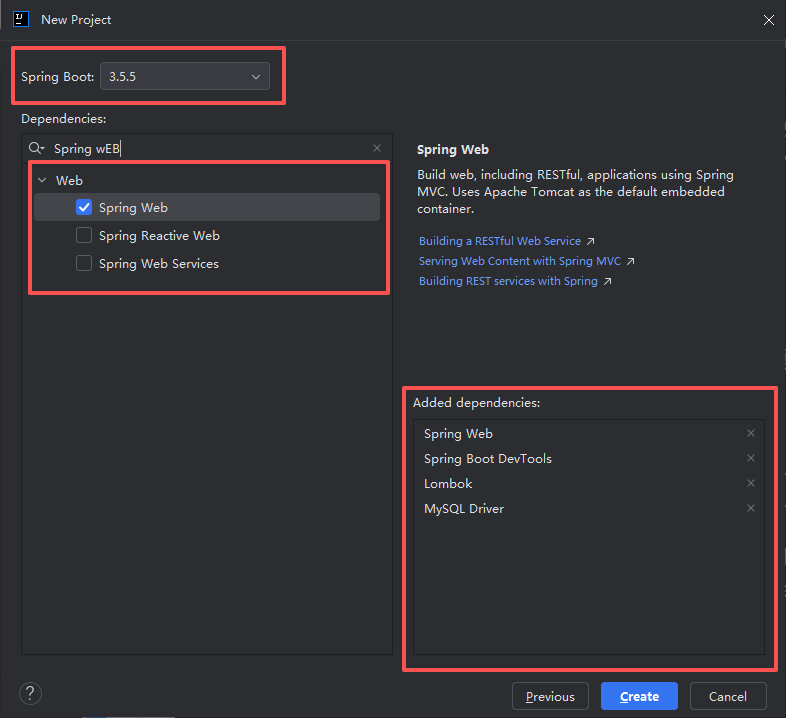
Task: Open the Spring Boot version dropdown
Action: pos(184,76)
